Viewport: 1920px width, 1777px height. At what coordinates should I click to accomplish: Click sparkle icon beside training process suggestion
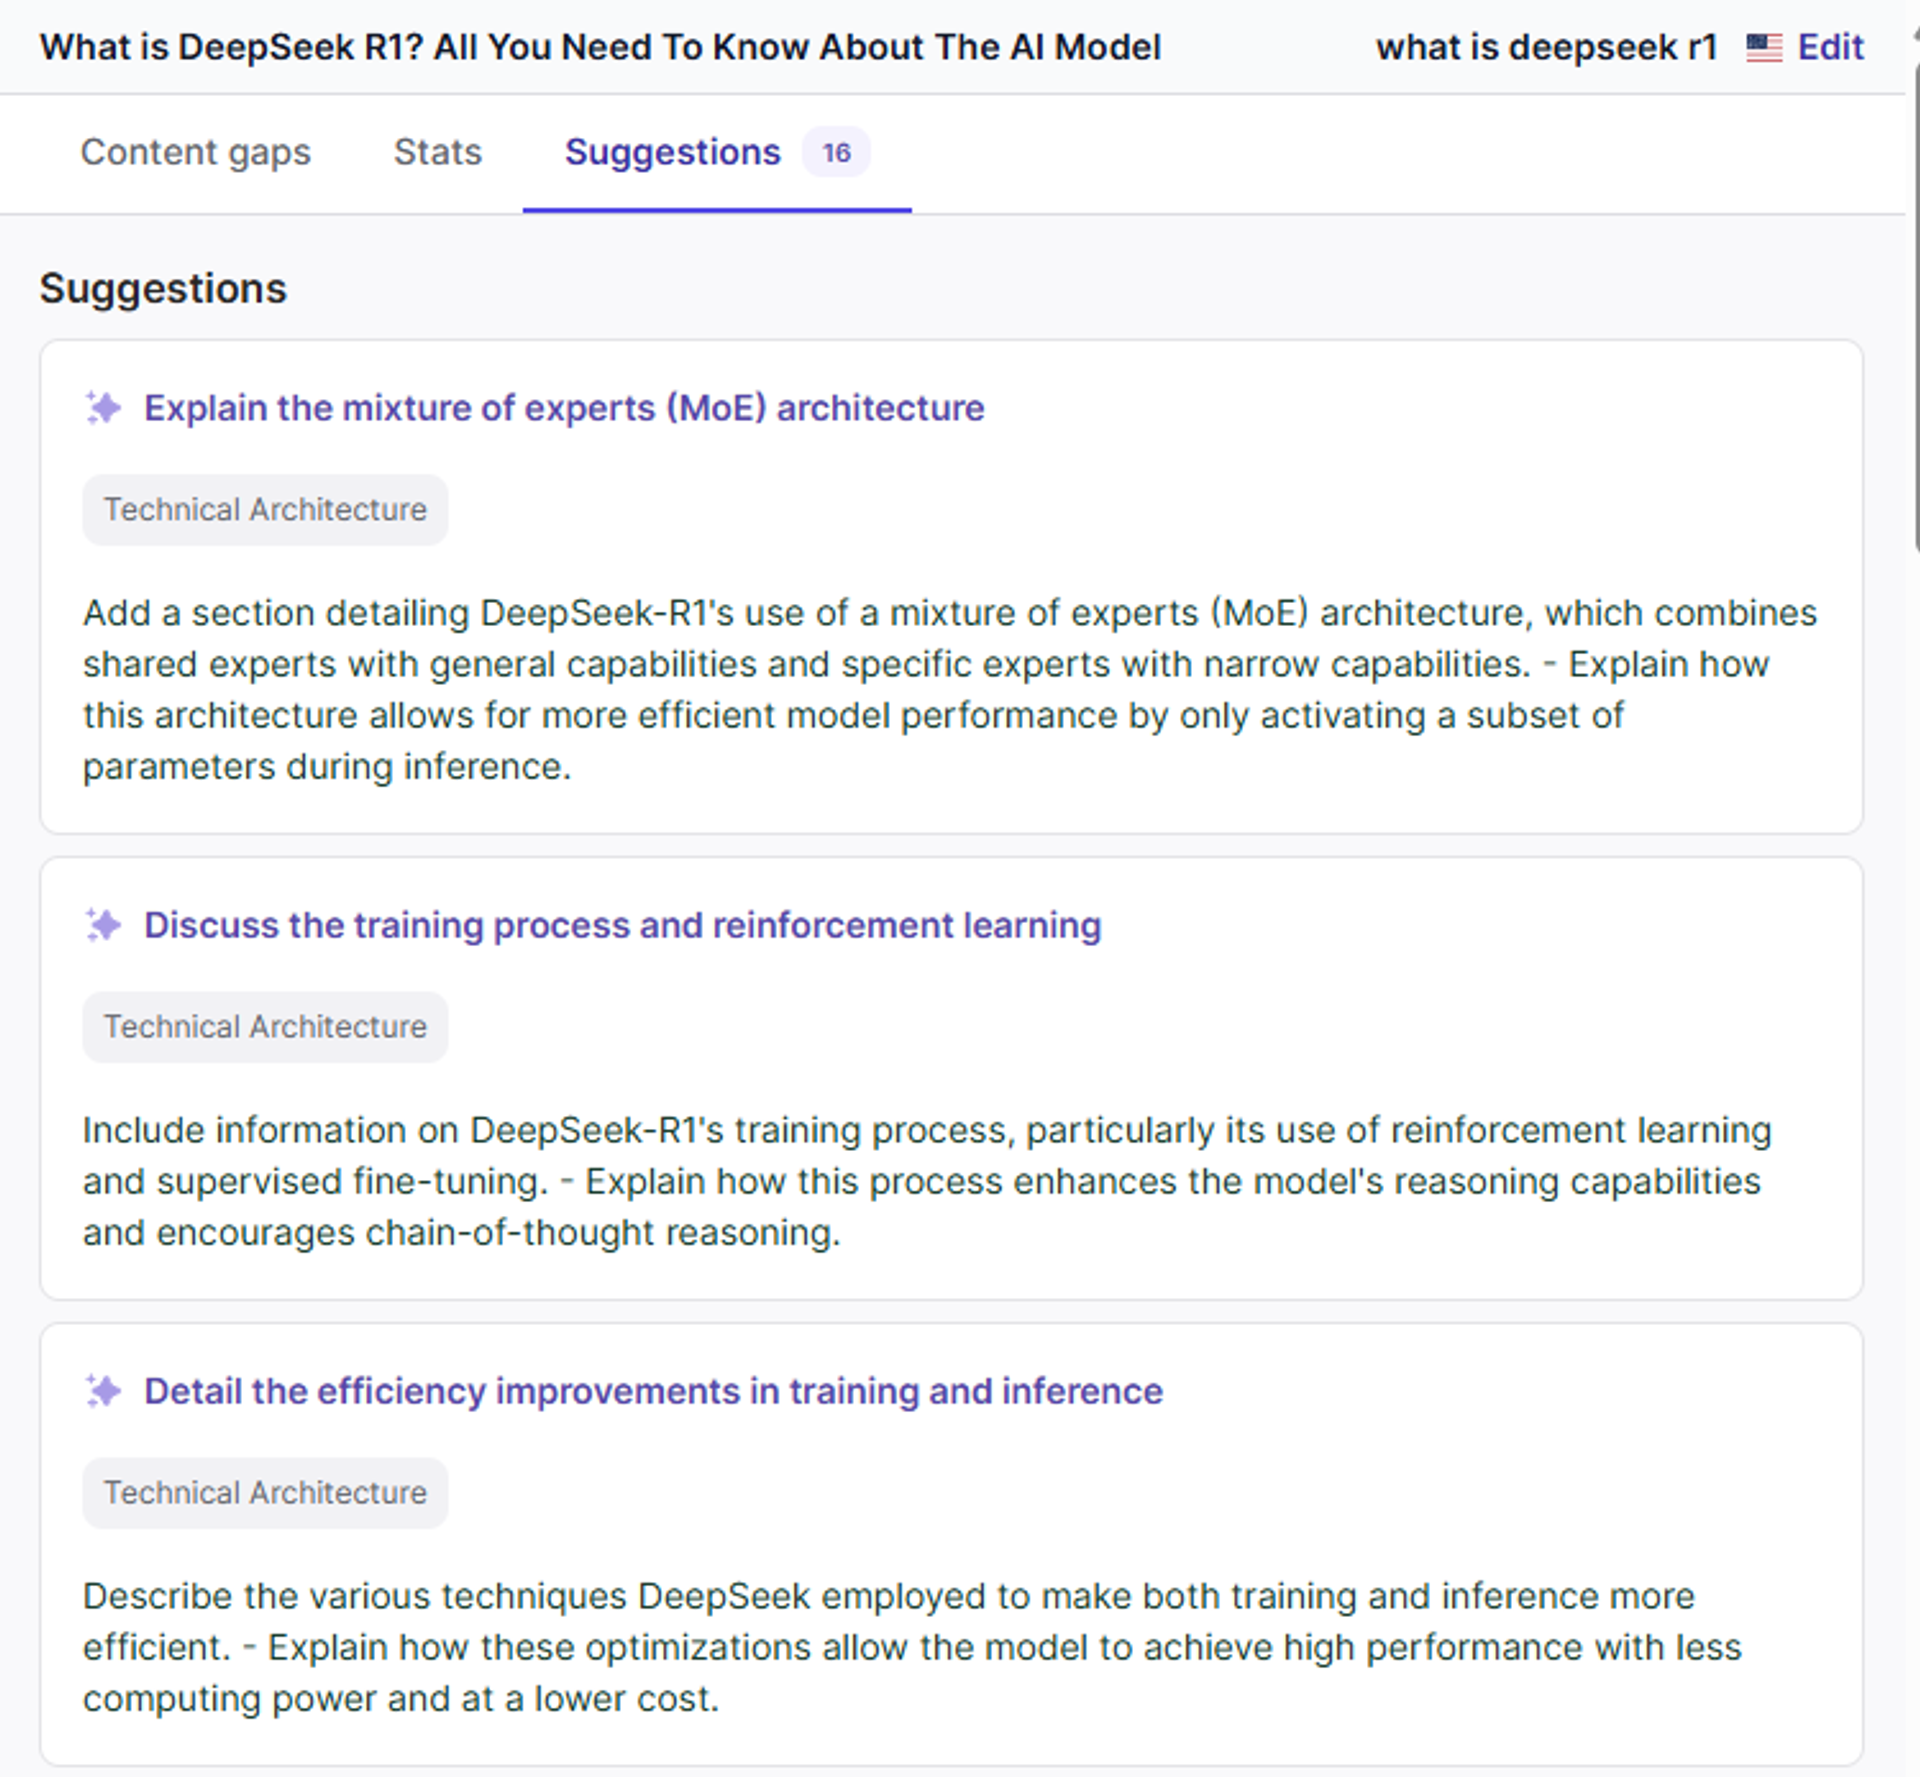click(x=103, y=925)
